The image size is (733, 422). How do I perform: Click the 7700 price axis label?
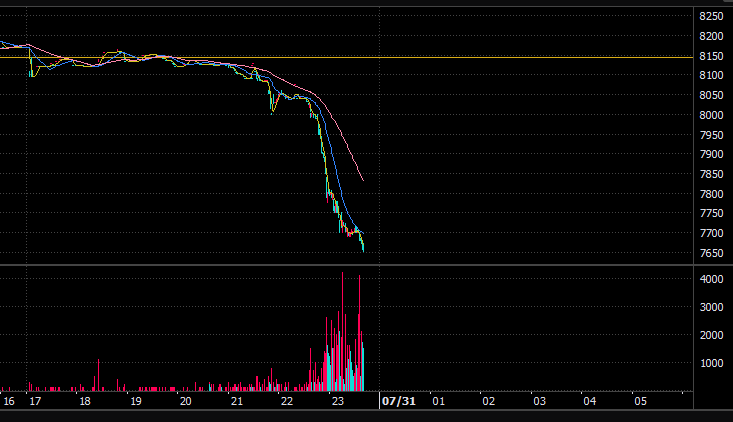(711, 233)
